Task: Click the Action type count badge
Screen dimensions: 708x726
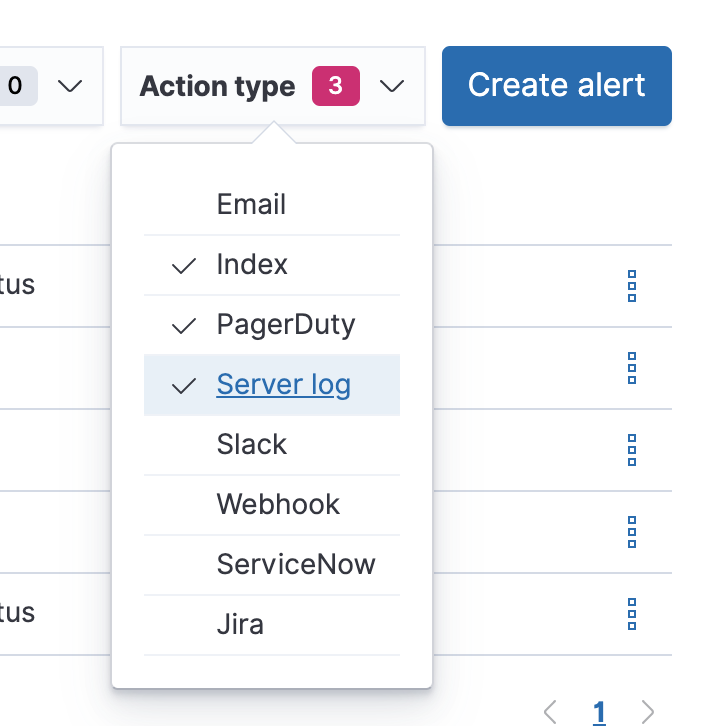Action: [x=335, y=86]
